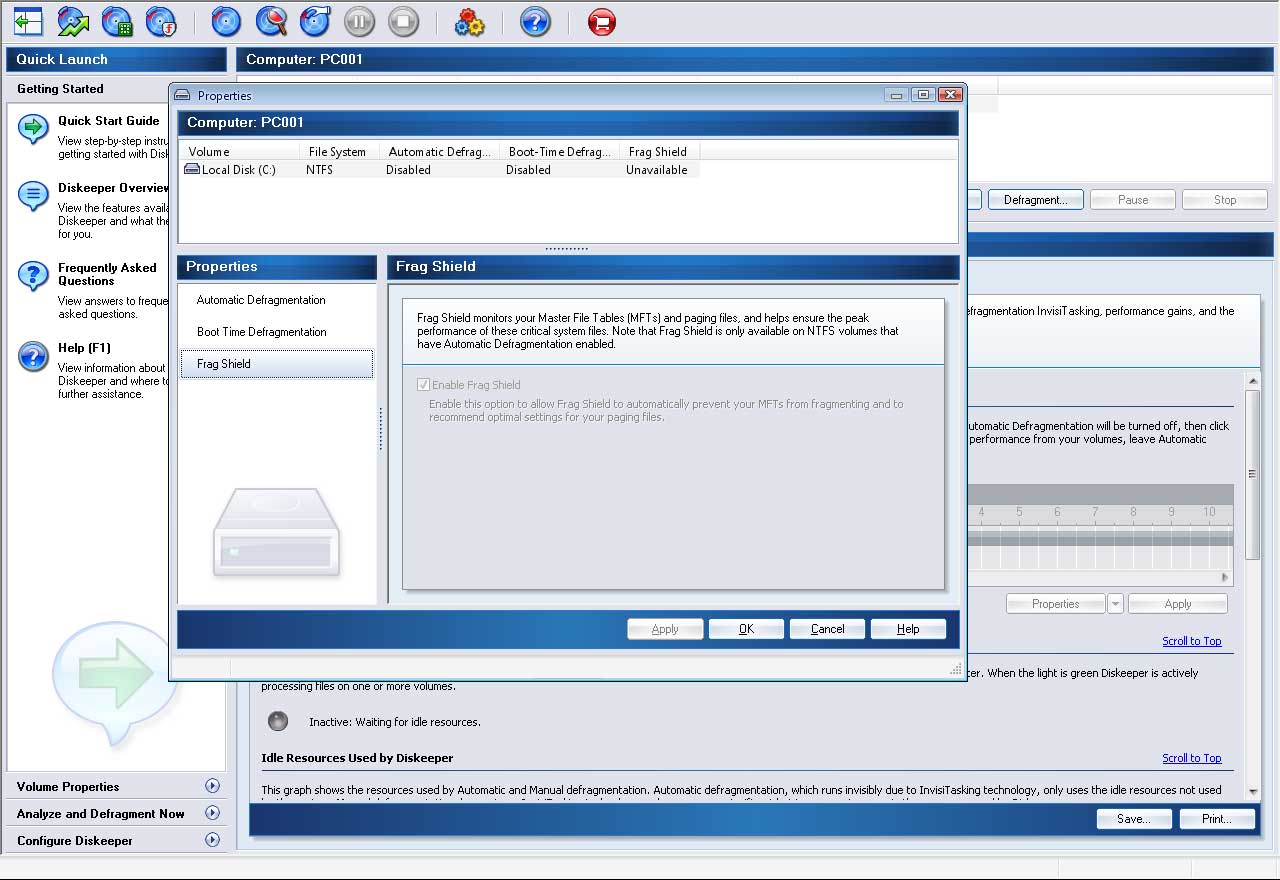The height and width of the screenshot is (880, 1280).
Task: Click the Diskeeper Overview speech bubble icon
Action: (33, 195)
